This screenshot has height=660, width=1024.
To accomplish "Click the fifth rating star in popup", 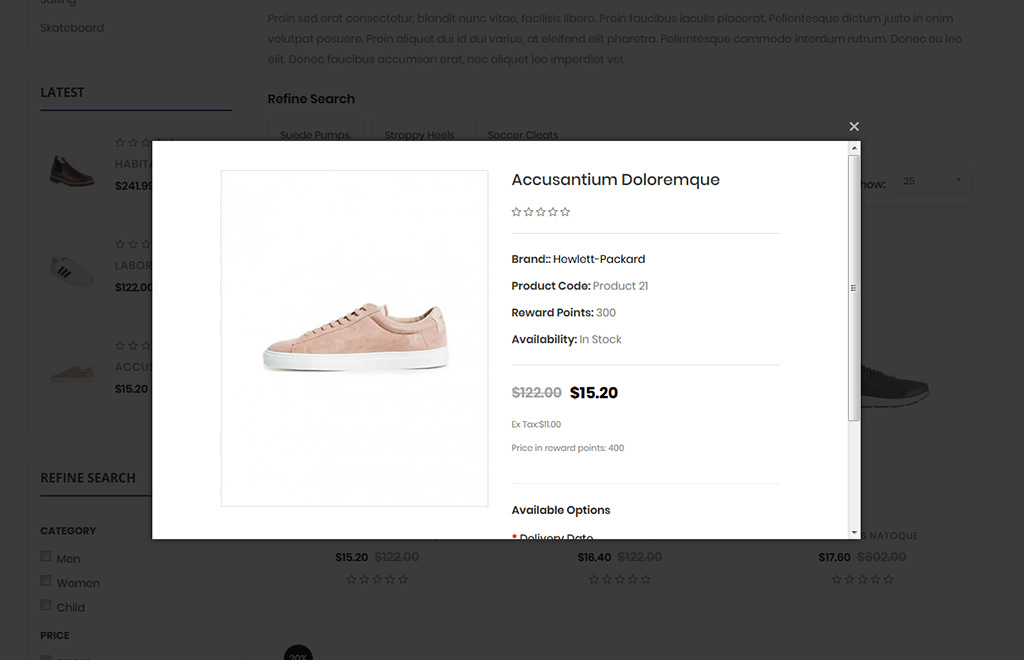I will click(565, 212).
